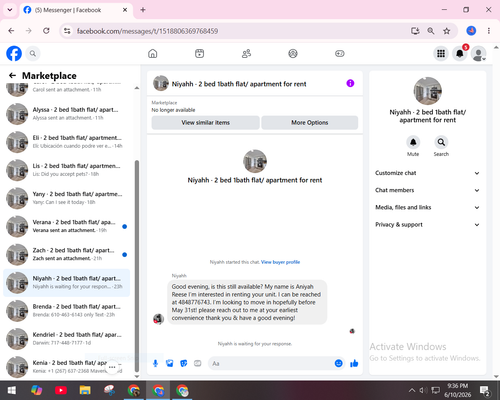Open the Facebook search magnifier

(x=33, y=53)
